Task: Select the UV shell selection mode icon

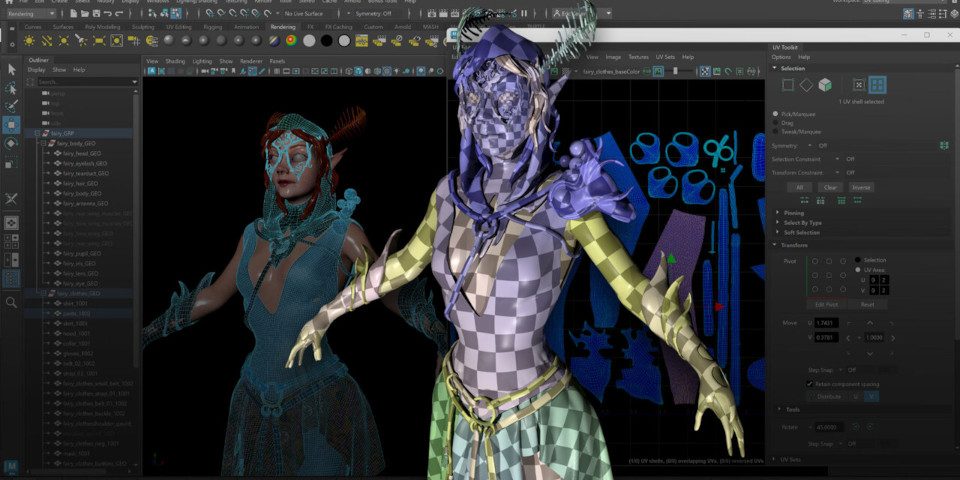Action: [x=877, y=85]
